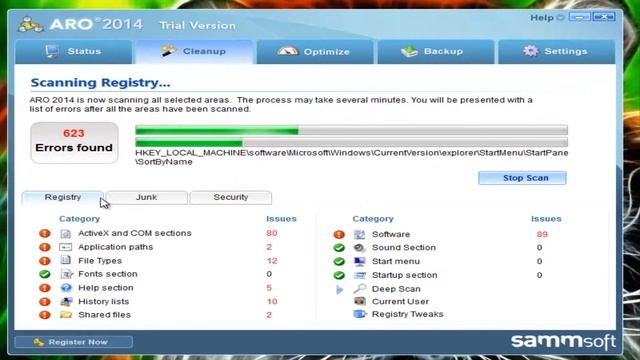Go to the Backup tab

pos(436,51)
